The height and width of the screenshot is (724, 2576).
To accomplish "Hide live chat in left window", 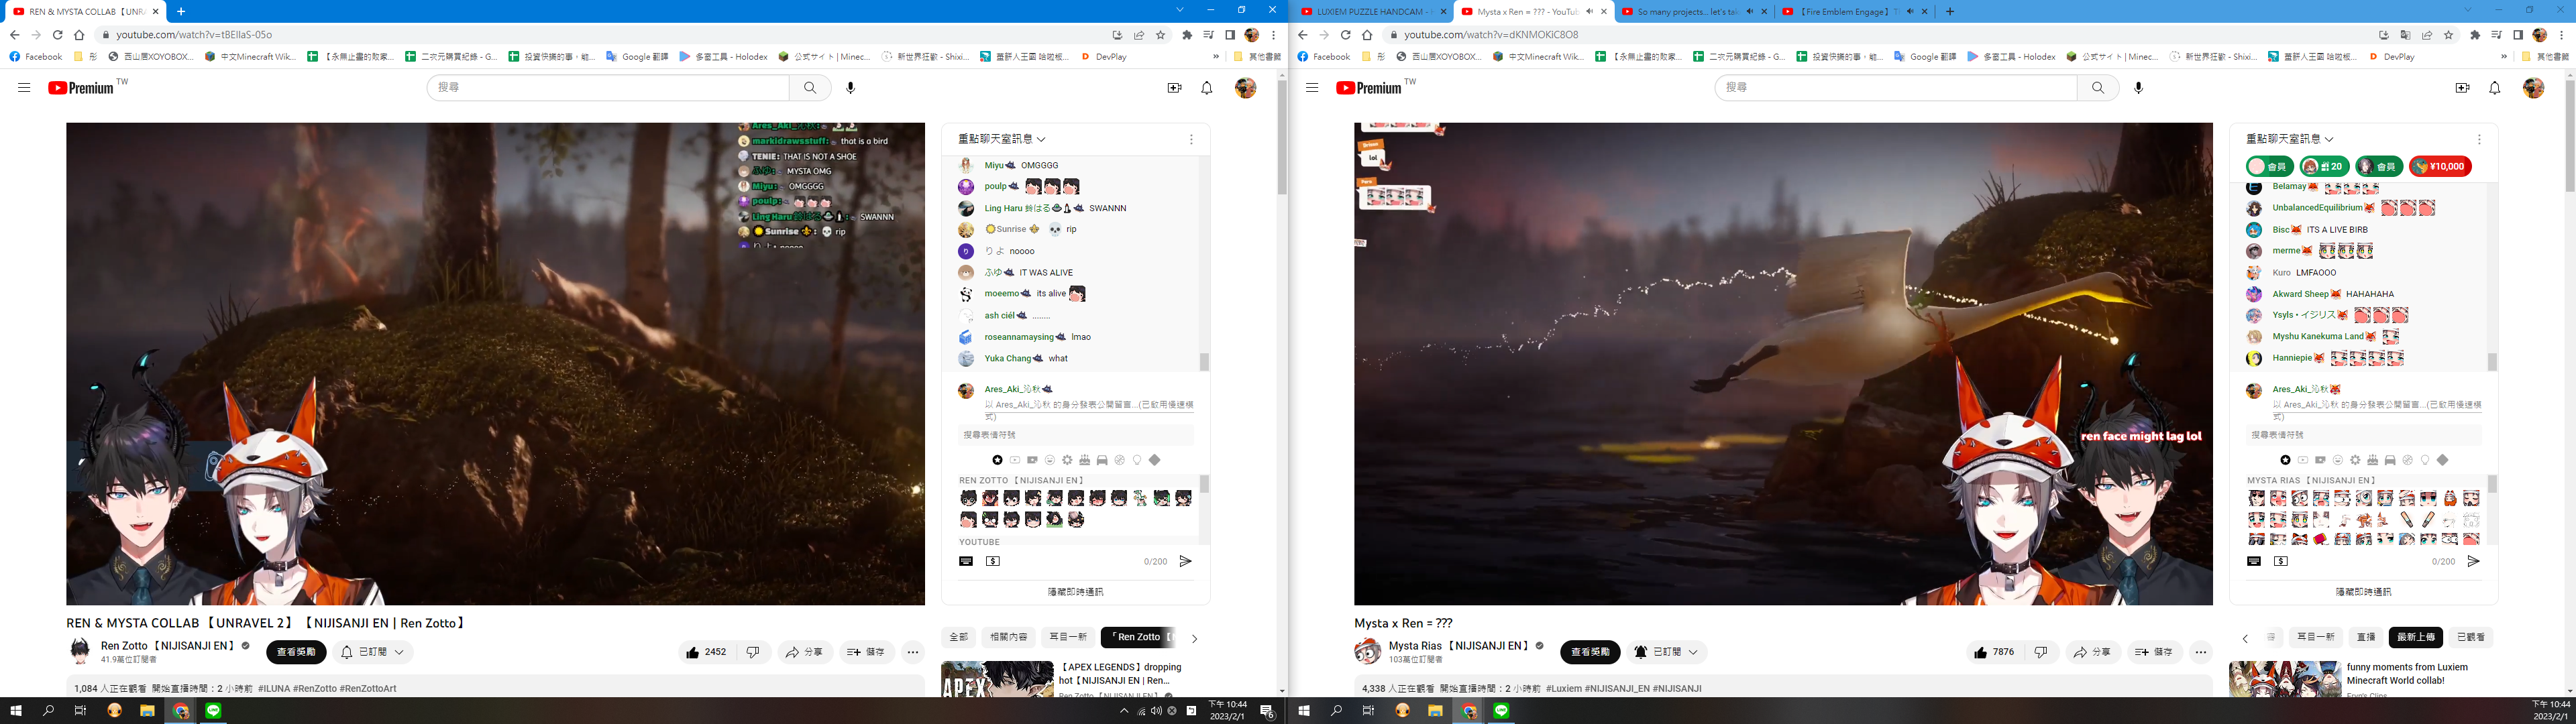I will [x=1075, y=592].
